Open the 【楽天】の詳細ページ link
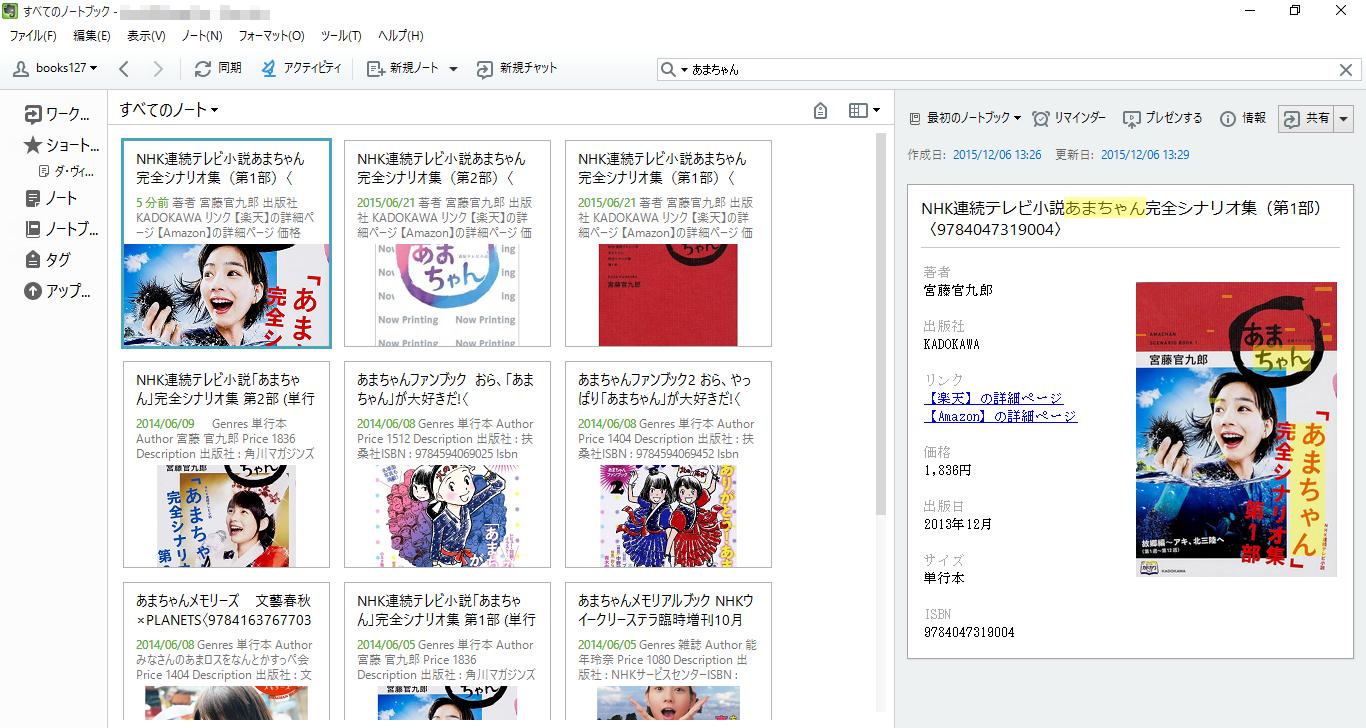 [x=994, y=398]
